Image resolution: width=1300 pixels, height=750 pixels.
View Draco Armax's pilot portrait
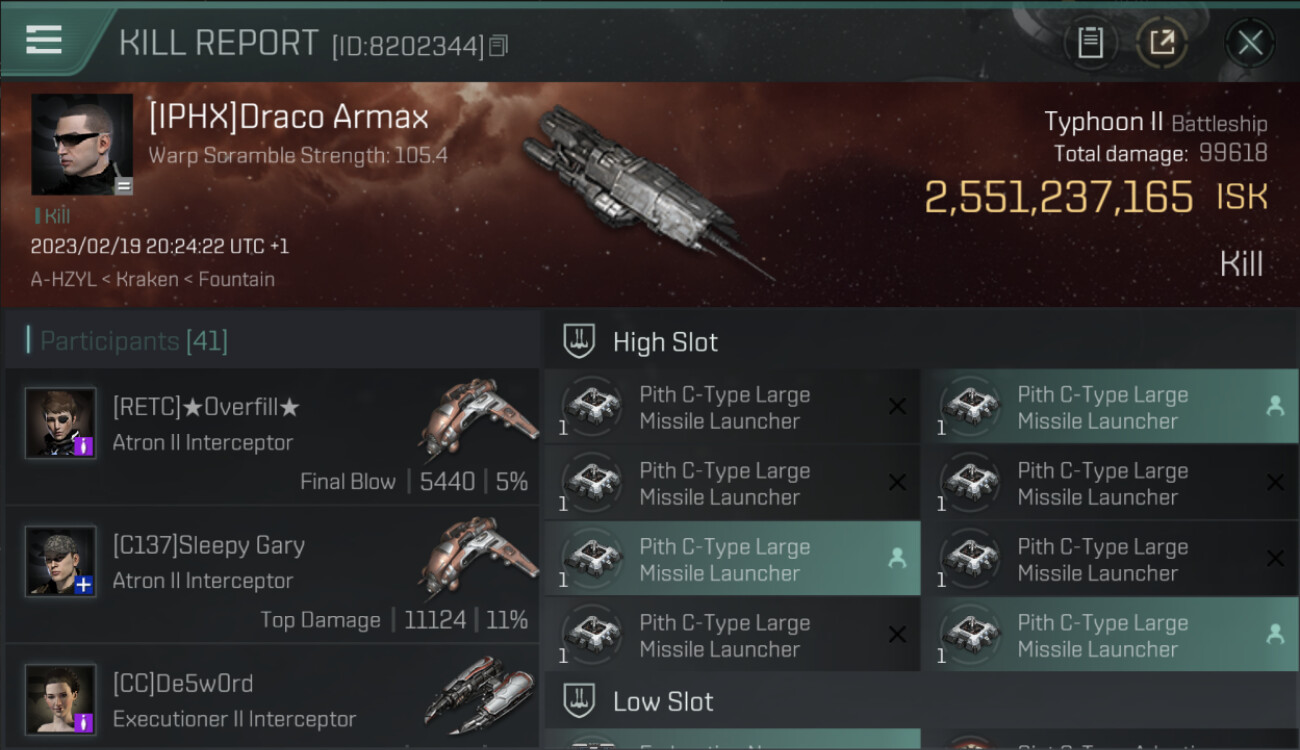pyautogui.click(x=82, y=144)
